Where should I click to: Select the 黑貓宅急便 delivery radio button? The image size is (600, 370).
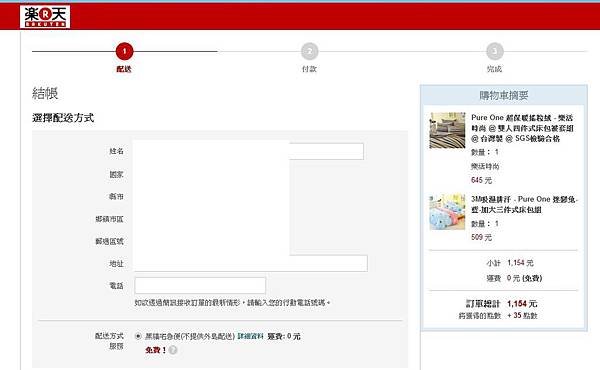138,336
